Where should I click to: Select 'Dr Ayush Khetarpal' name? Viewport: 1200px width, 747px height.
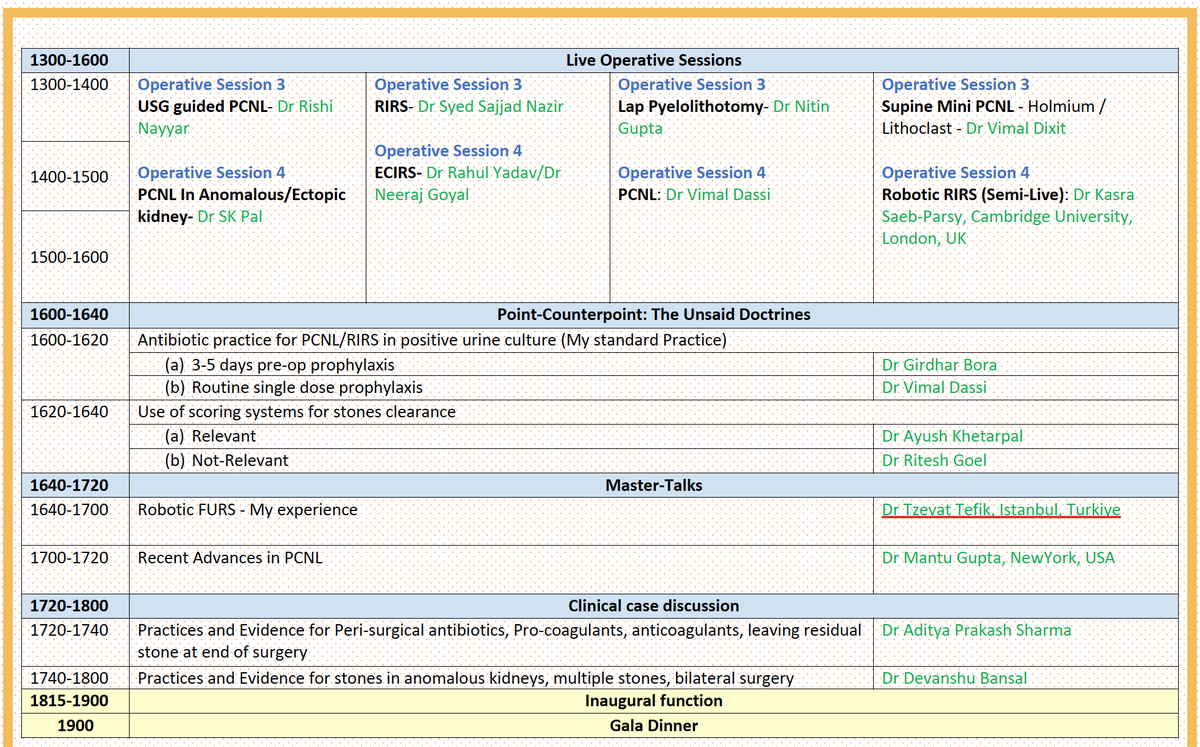tap(952, 436)
